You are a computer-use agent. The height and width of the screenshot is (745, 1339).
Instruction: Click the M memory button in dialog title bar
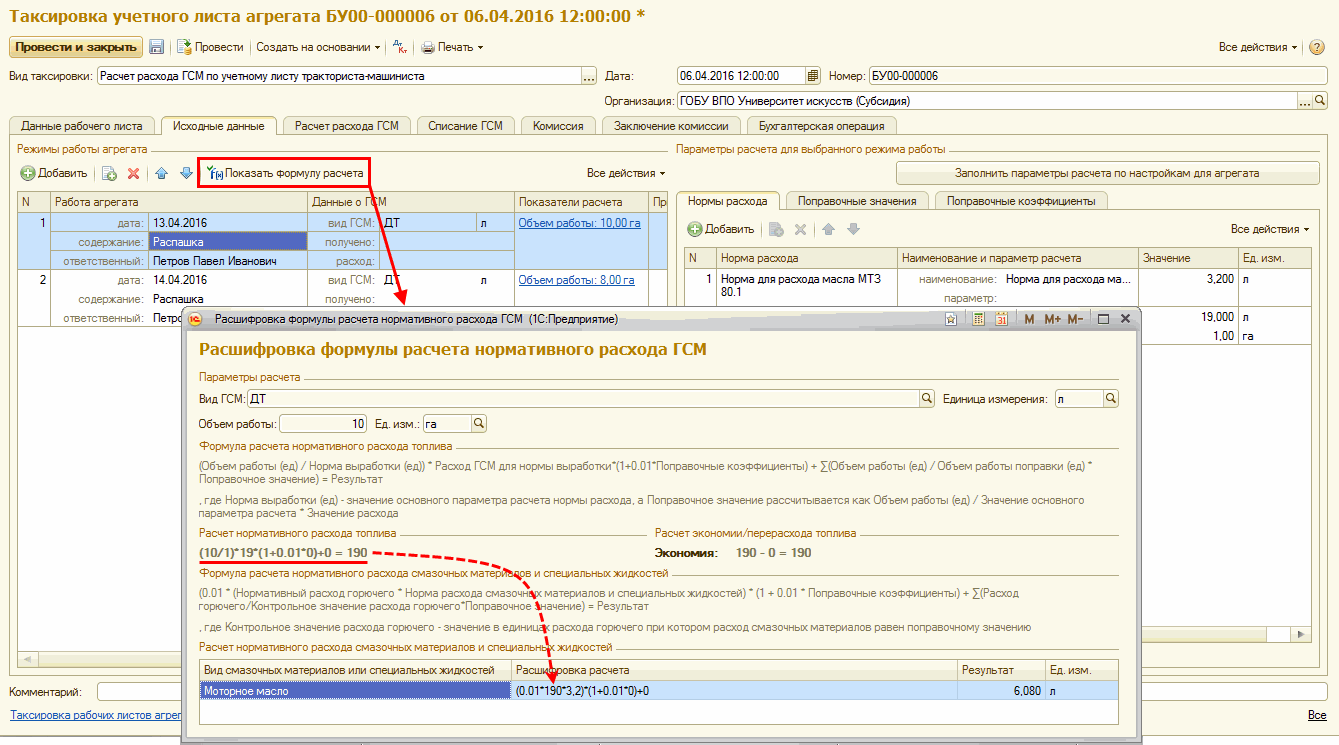1030,319
